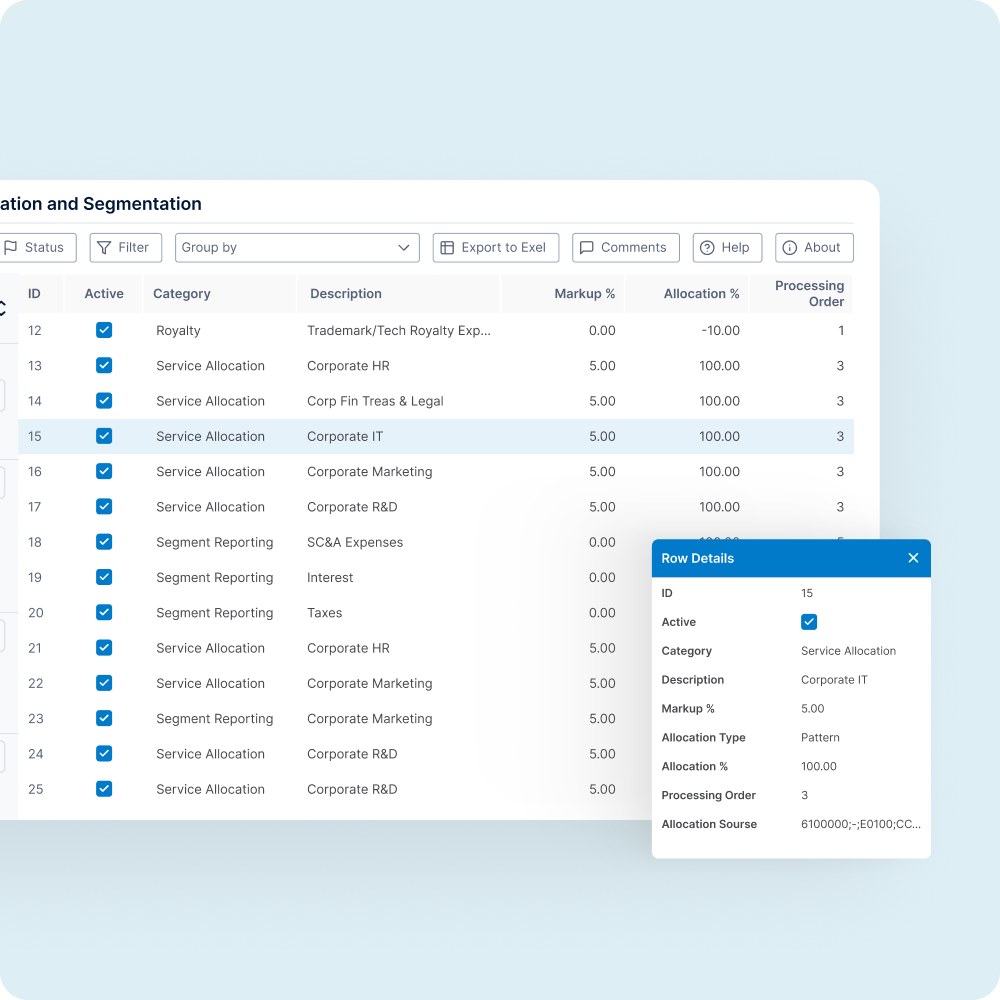Sort by the Category column header
This screenshot has height=1000, width=1000.
[x=182, y=294]
